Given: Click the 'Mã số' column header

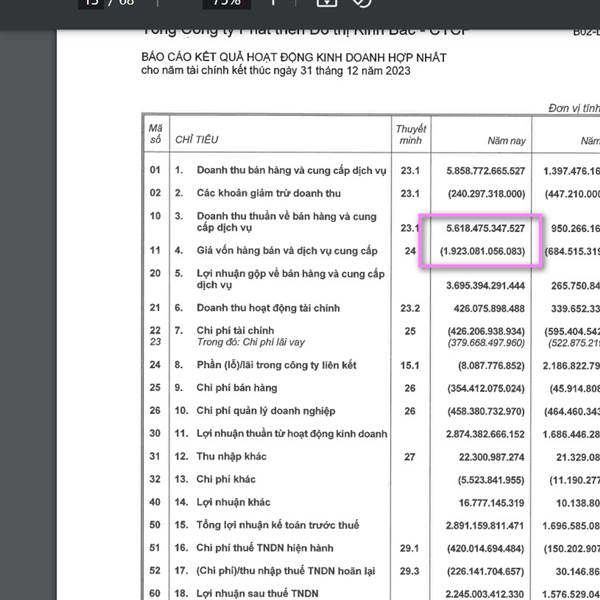Looking at the screenshot, I should point(155,134).
